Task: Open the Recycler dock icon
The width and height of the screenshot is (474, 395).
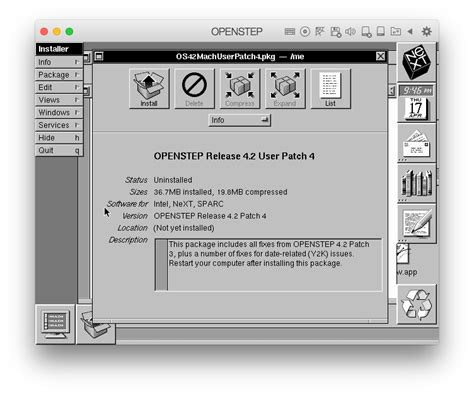Action: coord(416,304)
